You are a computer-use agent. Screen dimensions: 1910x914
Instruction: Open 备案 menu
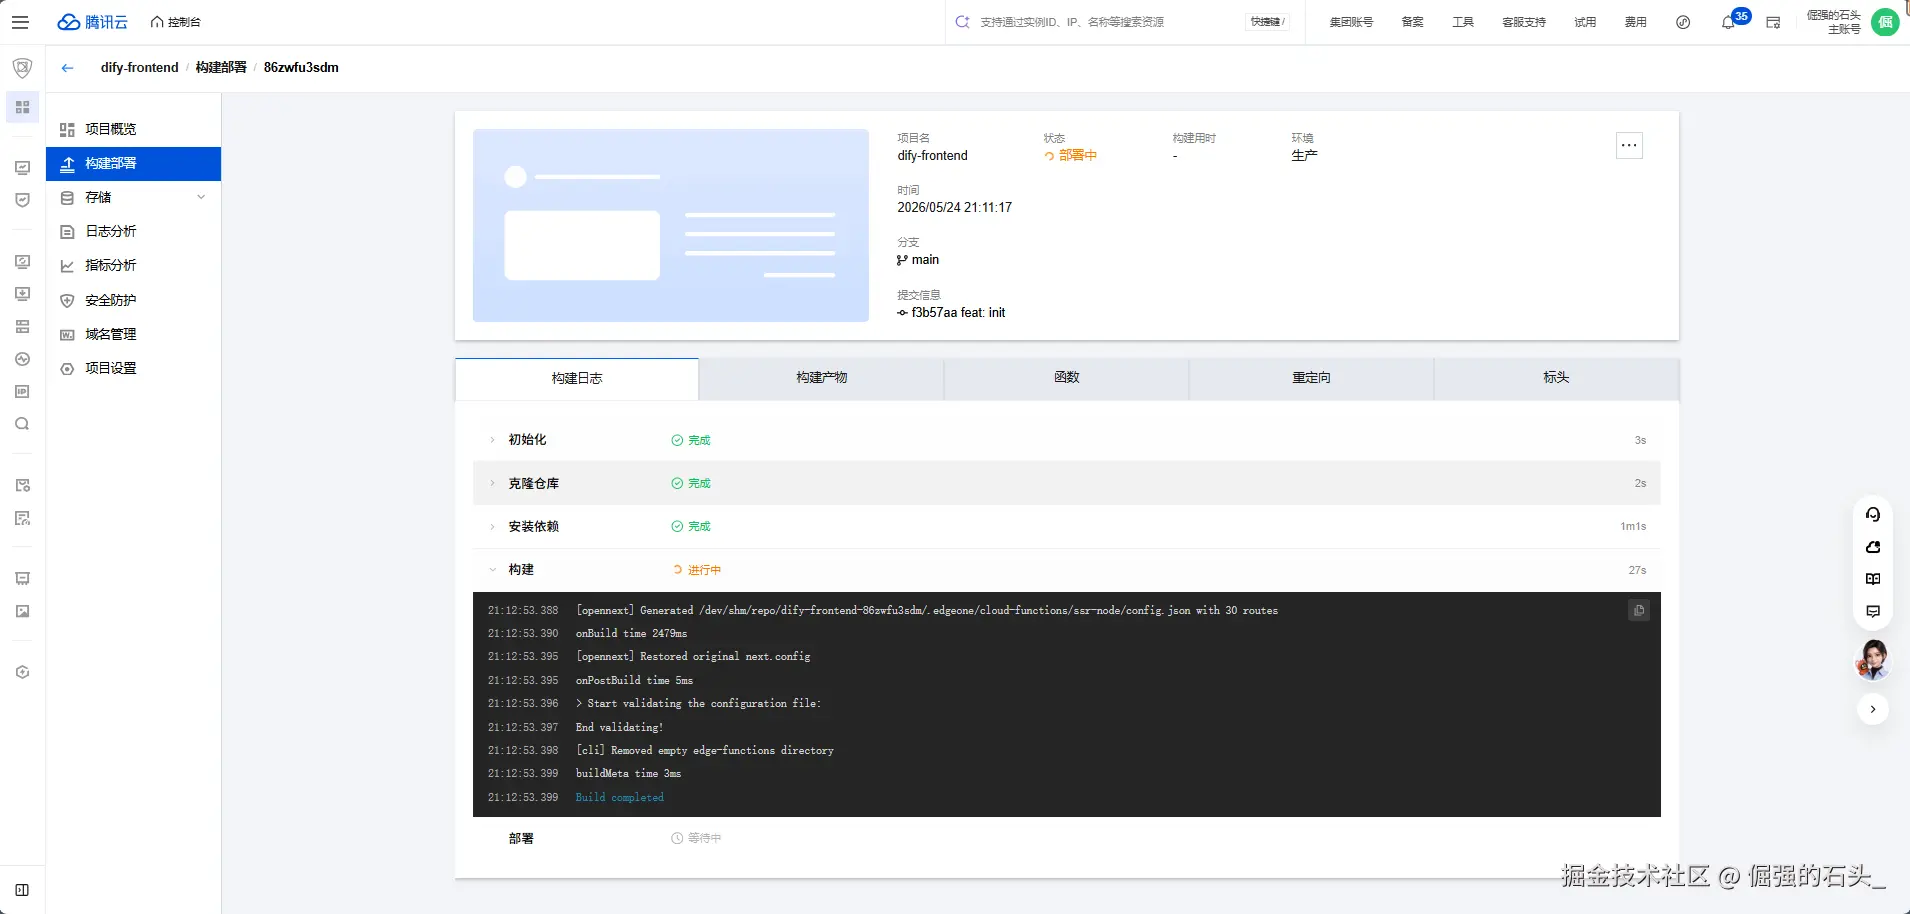[x=1412, y=22]
